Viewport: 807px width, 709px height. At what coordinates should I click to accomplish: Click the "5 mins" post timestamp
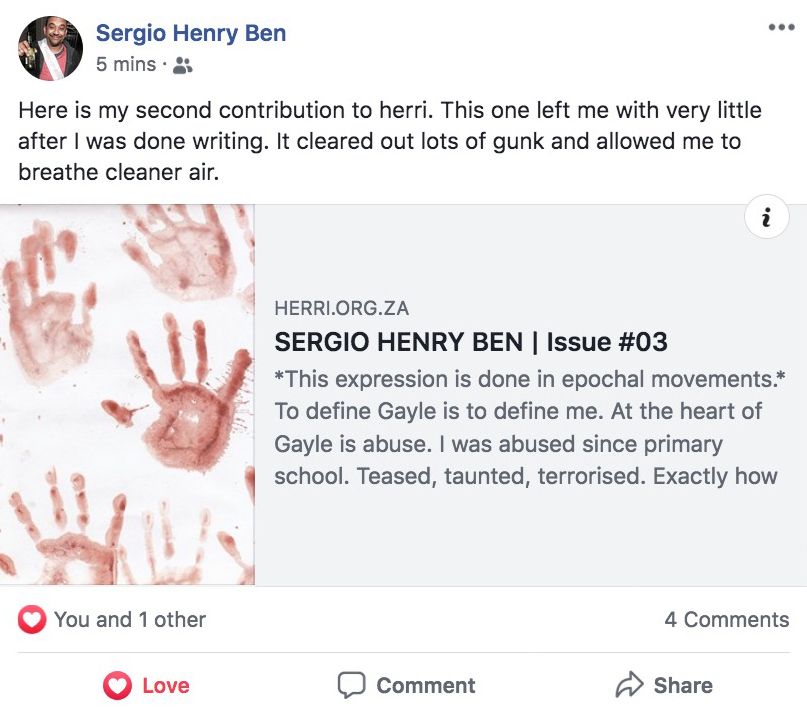[126, 65]
